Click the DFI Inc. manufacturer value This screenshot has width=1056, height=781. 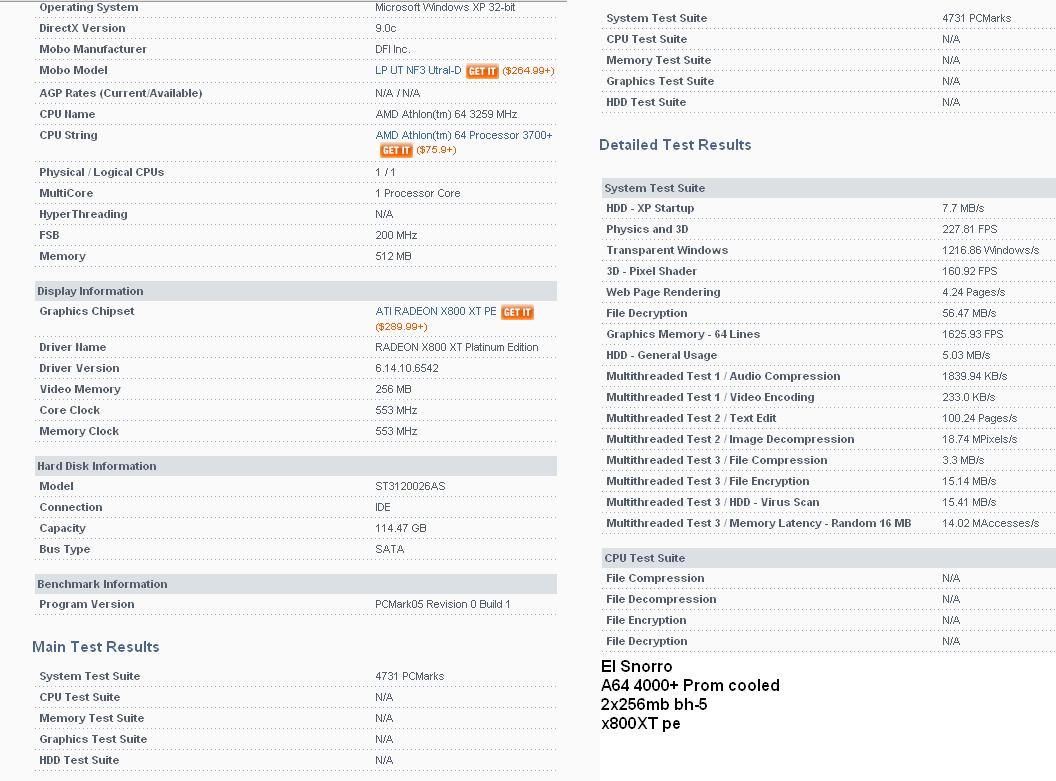click(393, 49)
